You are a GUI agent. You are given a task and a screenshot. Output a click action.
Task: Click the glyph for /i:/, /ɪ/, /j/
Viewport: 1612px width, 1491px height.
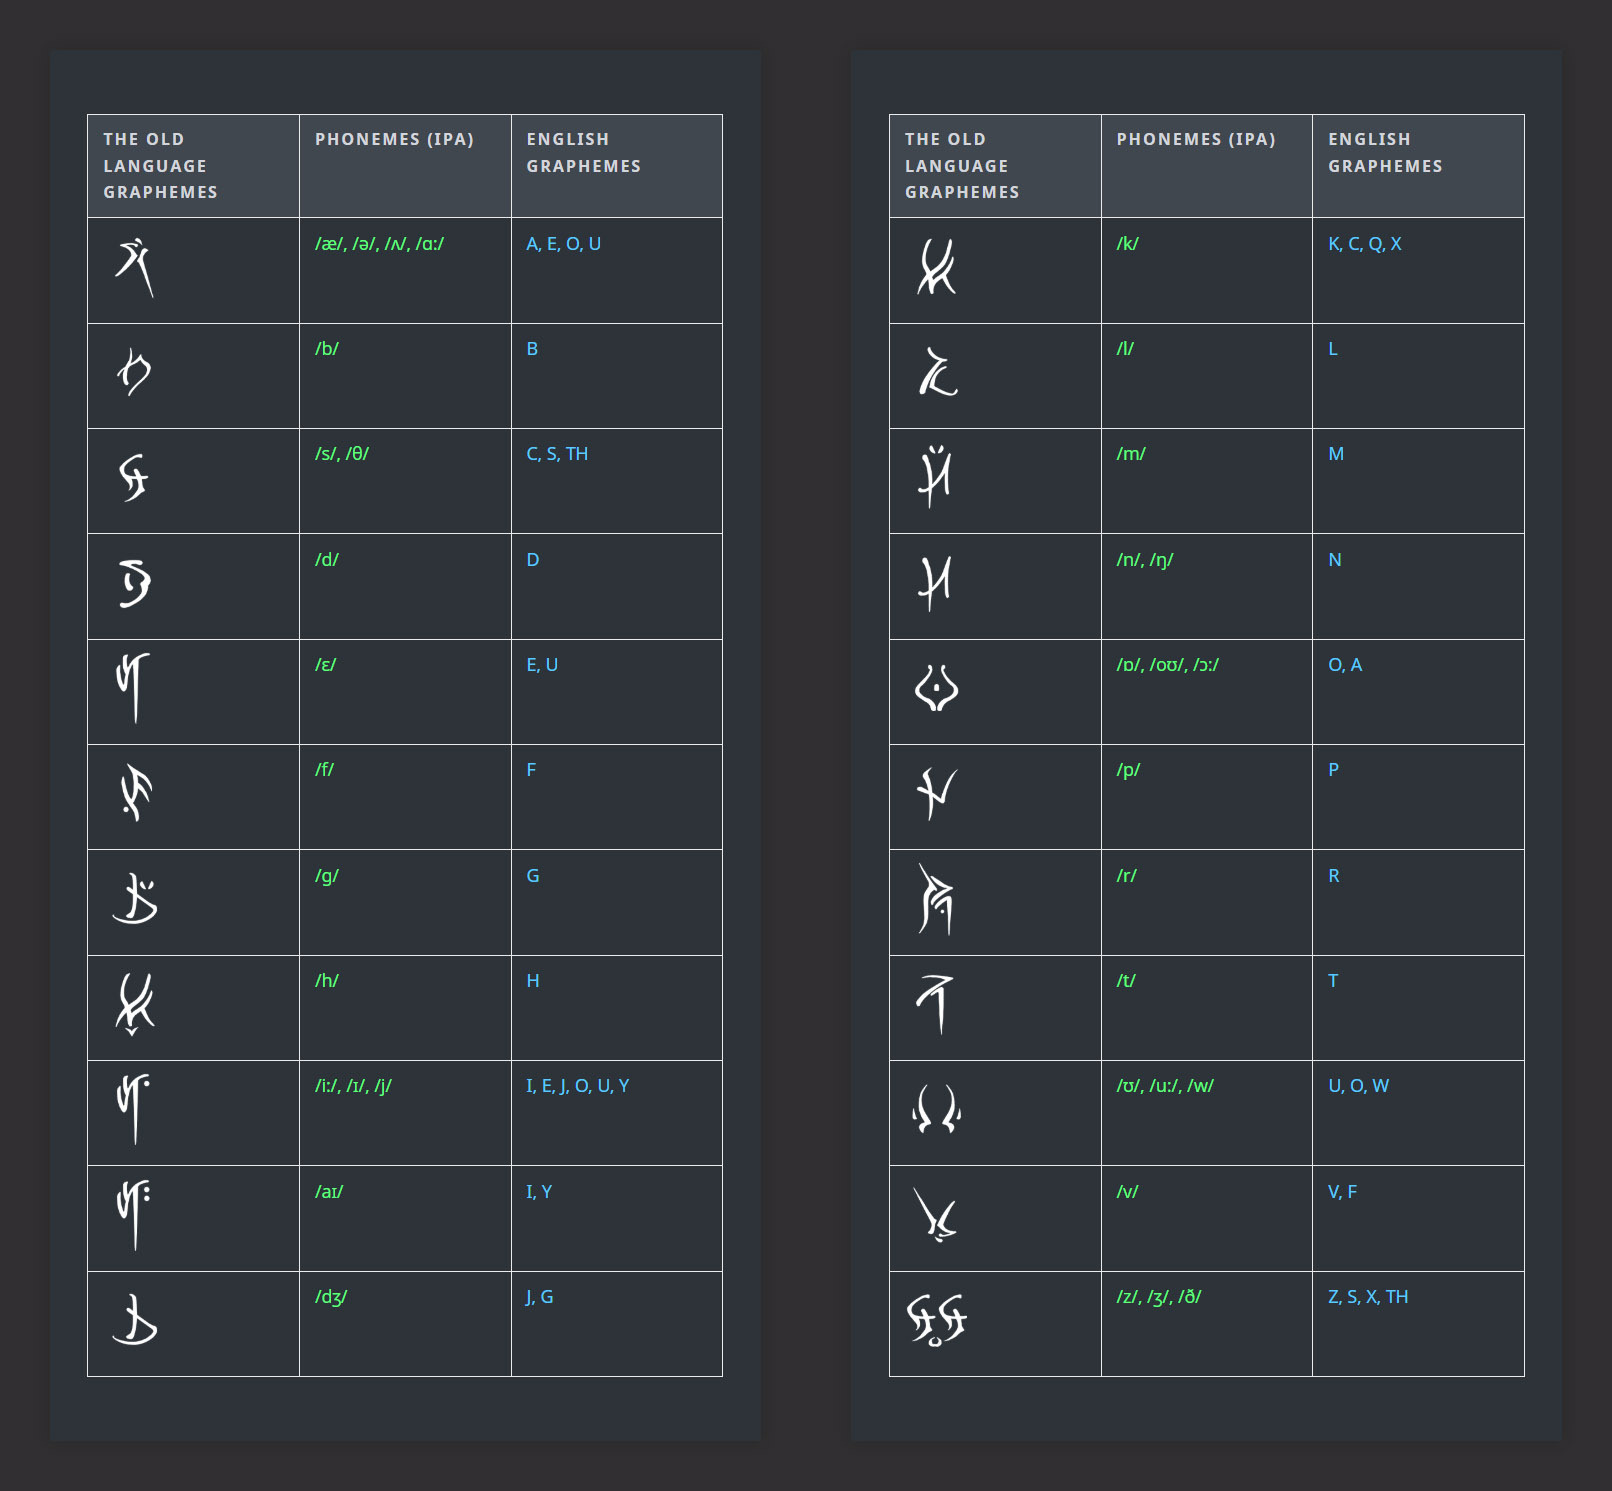point(134,1109)
